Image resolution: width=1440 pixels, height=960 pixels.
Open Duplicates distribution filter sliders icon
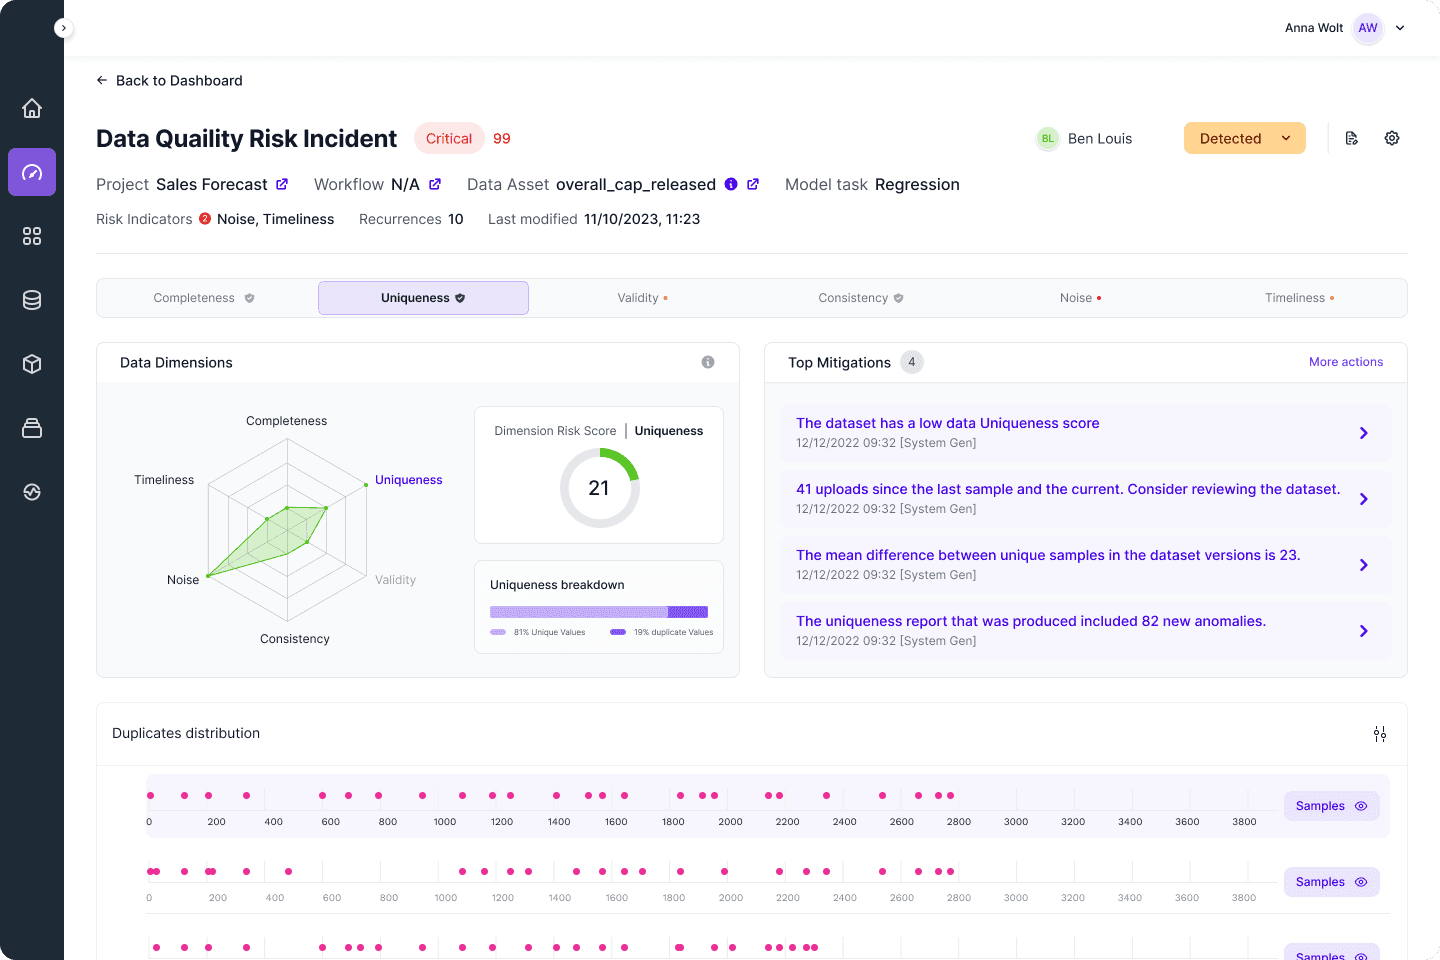pyautogui.click(x=1380, y=734)
